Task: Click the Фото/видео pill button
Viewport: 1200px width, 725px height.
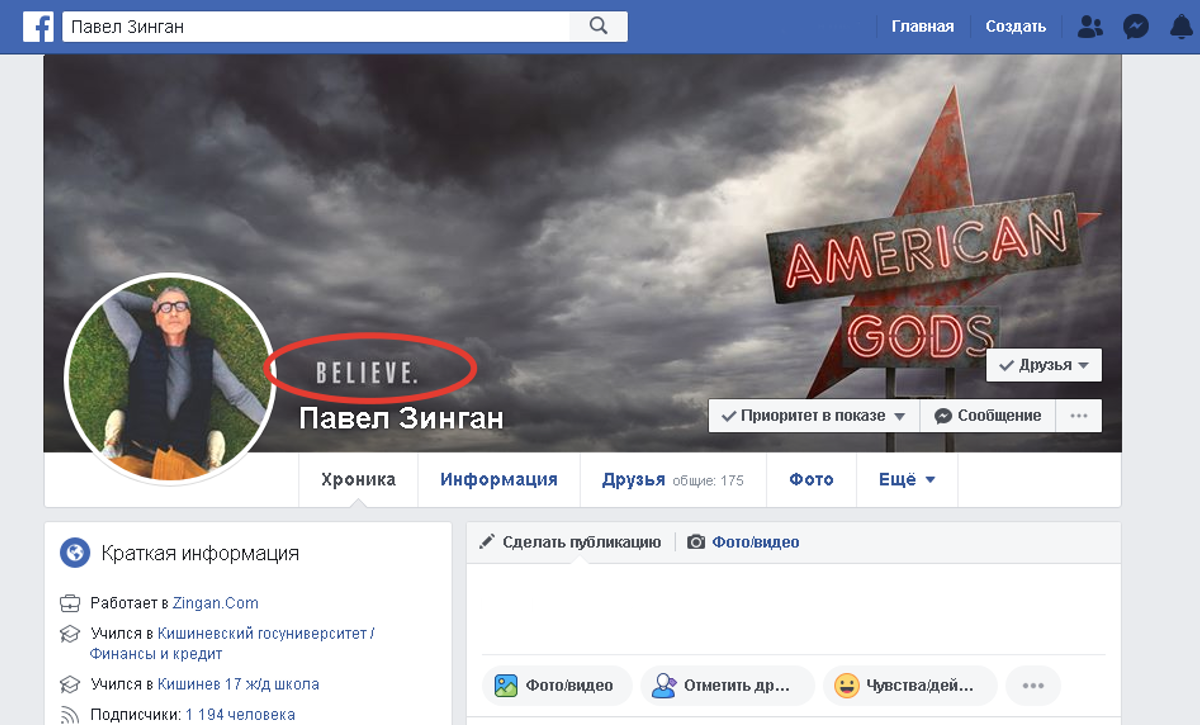Action: [x=557, y=686]
